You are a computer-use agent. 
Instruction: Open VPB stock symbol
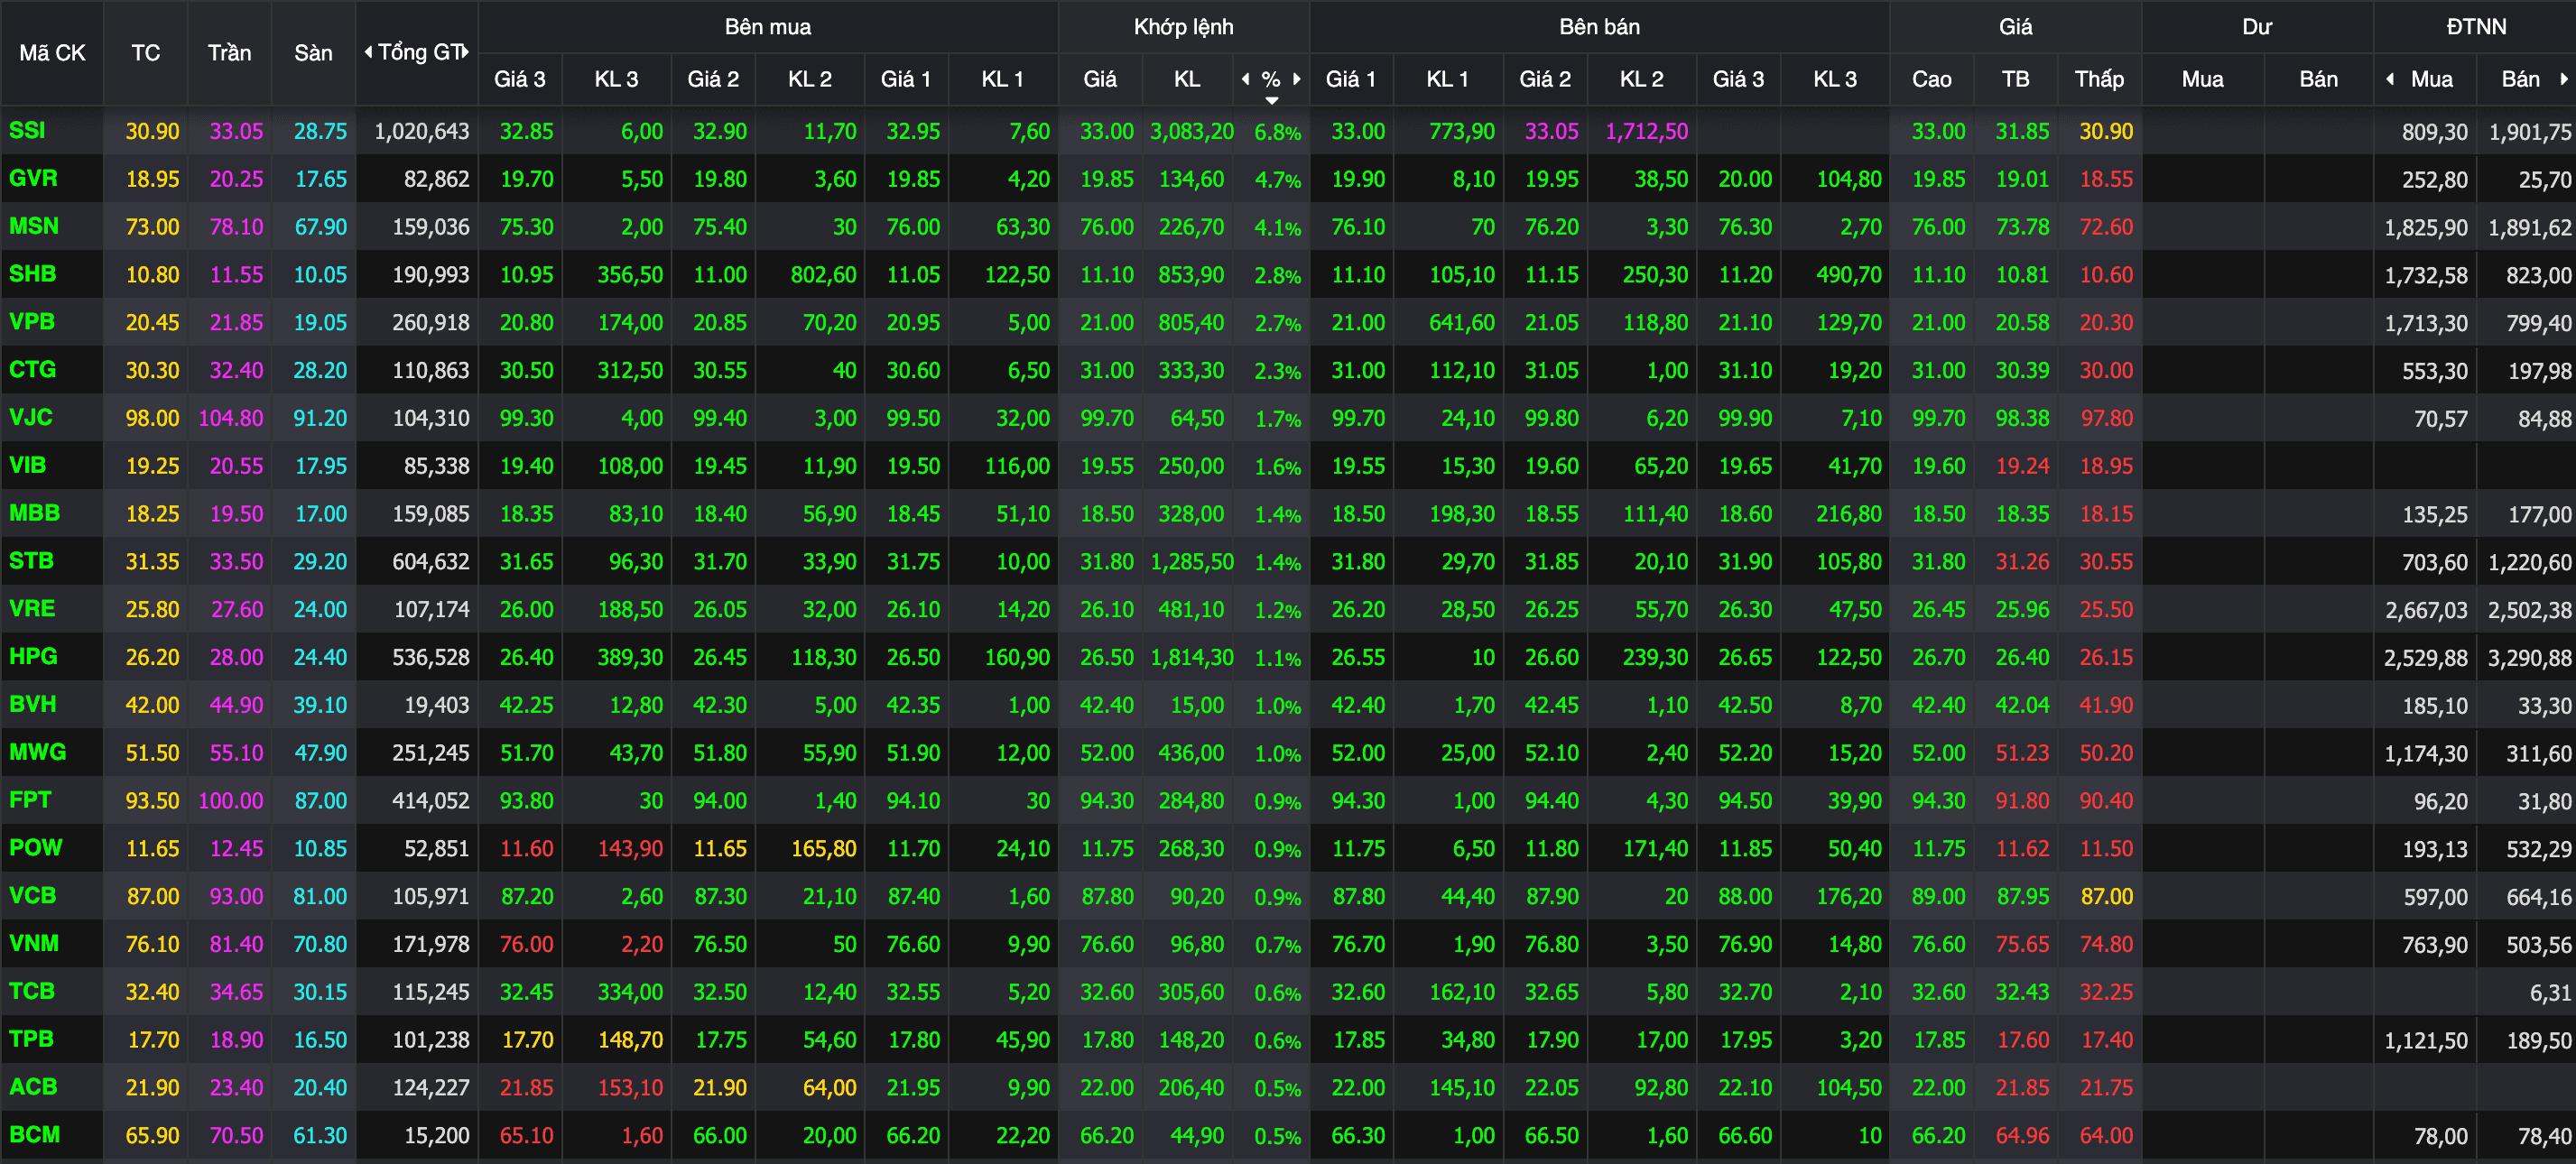pos(32,322)
